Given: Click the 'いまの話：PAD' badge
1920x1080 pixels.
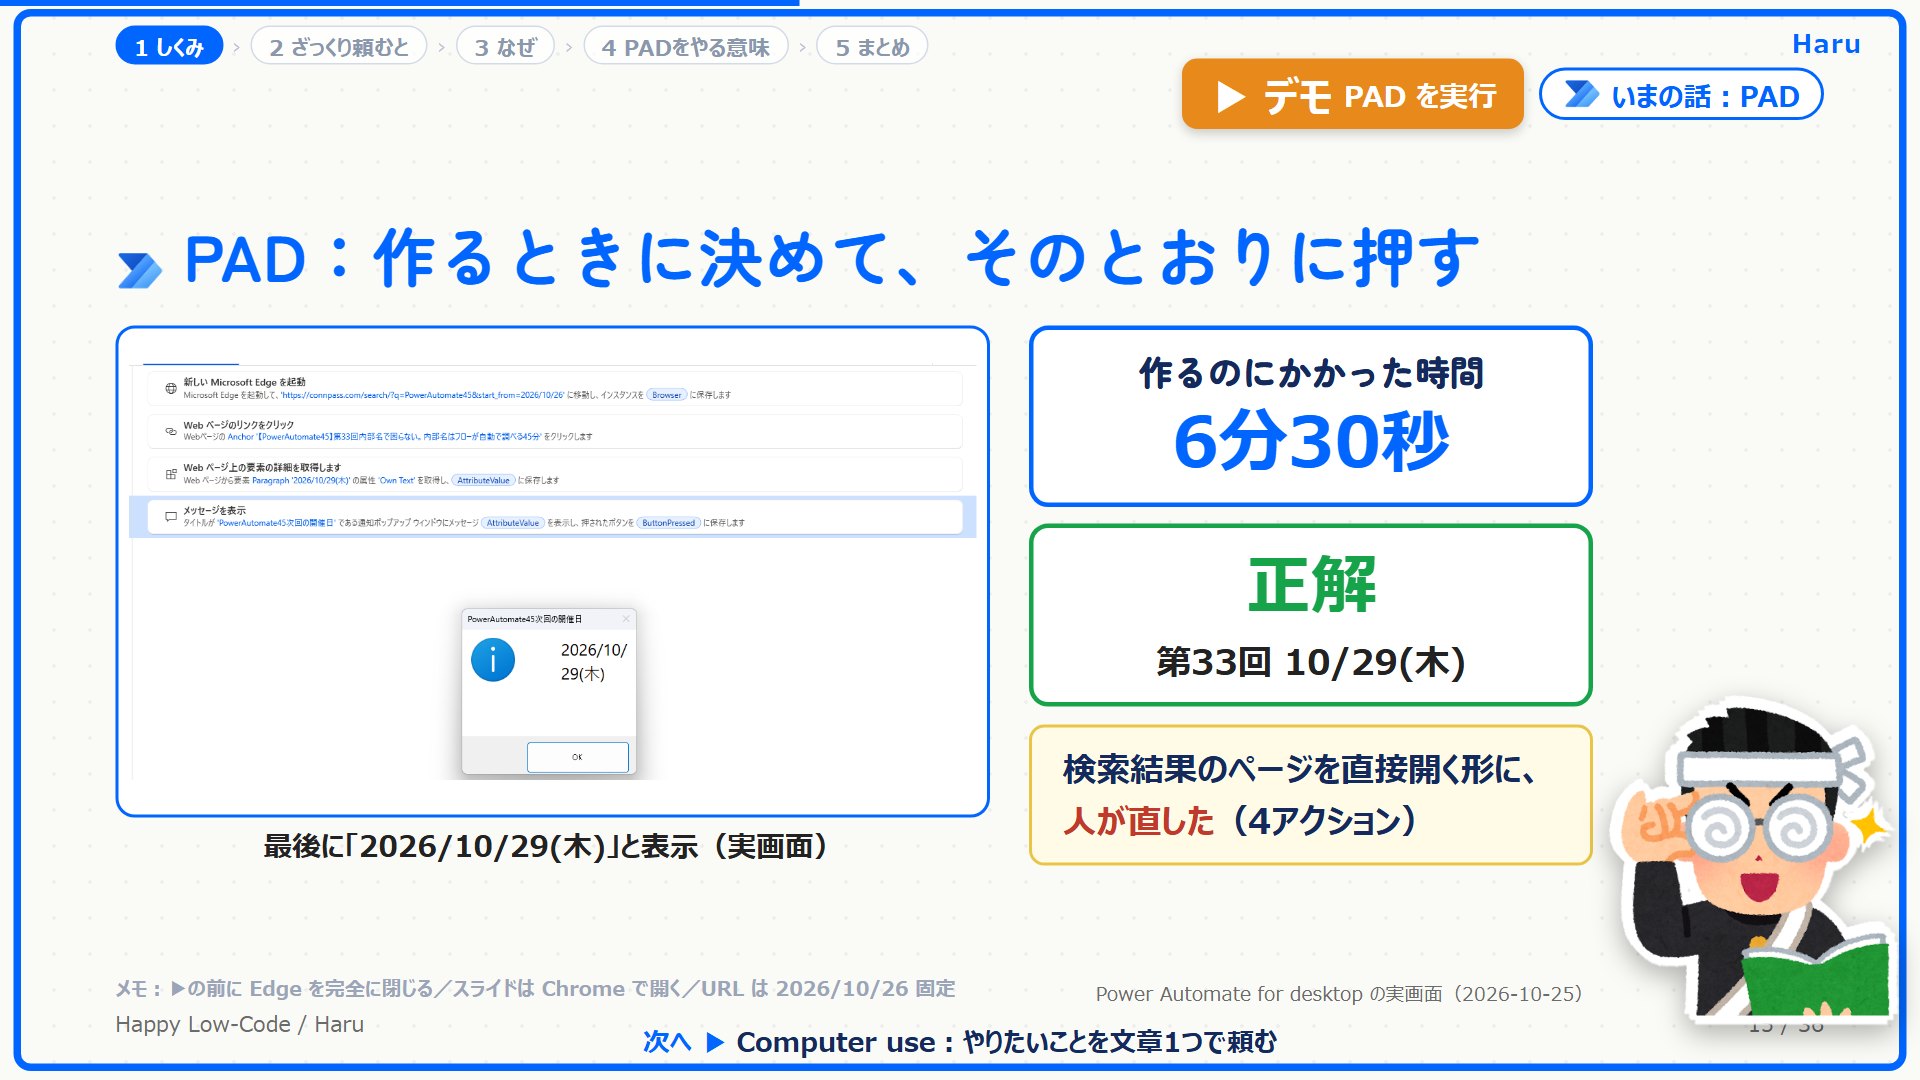Looking at the screenshot, I should [1680, 94].
